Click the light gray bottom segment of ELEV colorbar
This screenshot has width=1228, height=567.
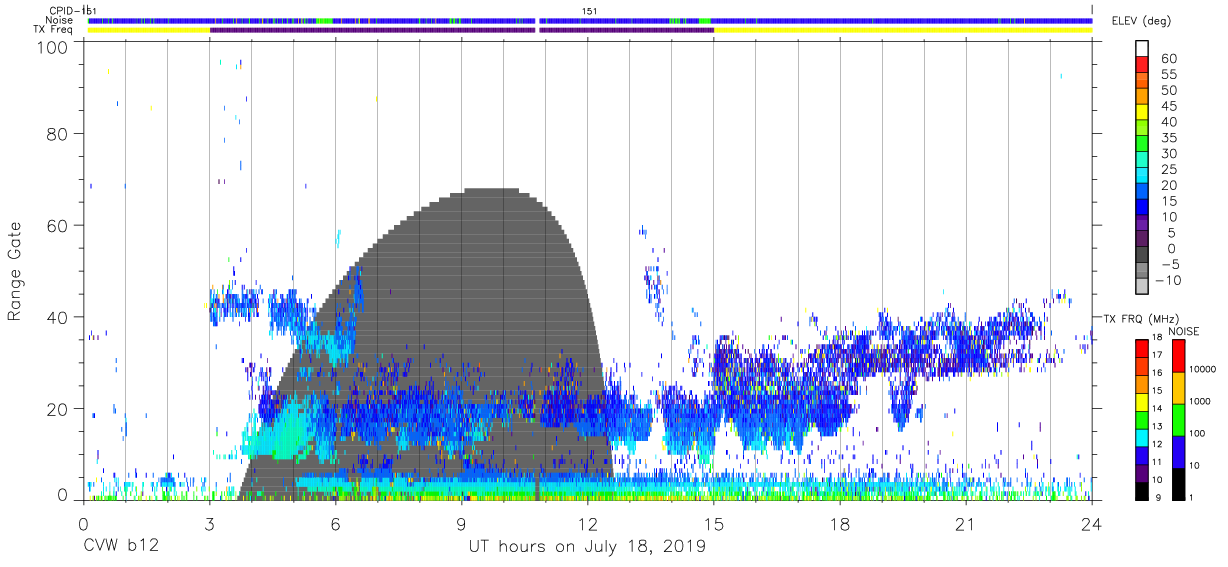(1142, 287)
